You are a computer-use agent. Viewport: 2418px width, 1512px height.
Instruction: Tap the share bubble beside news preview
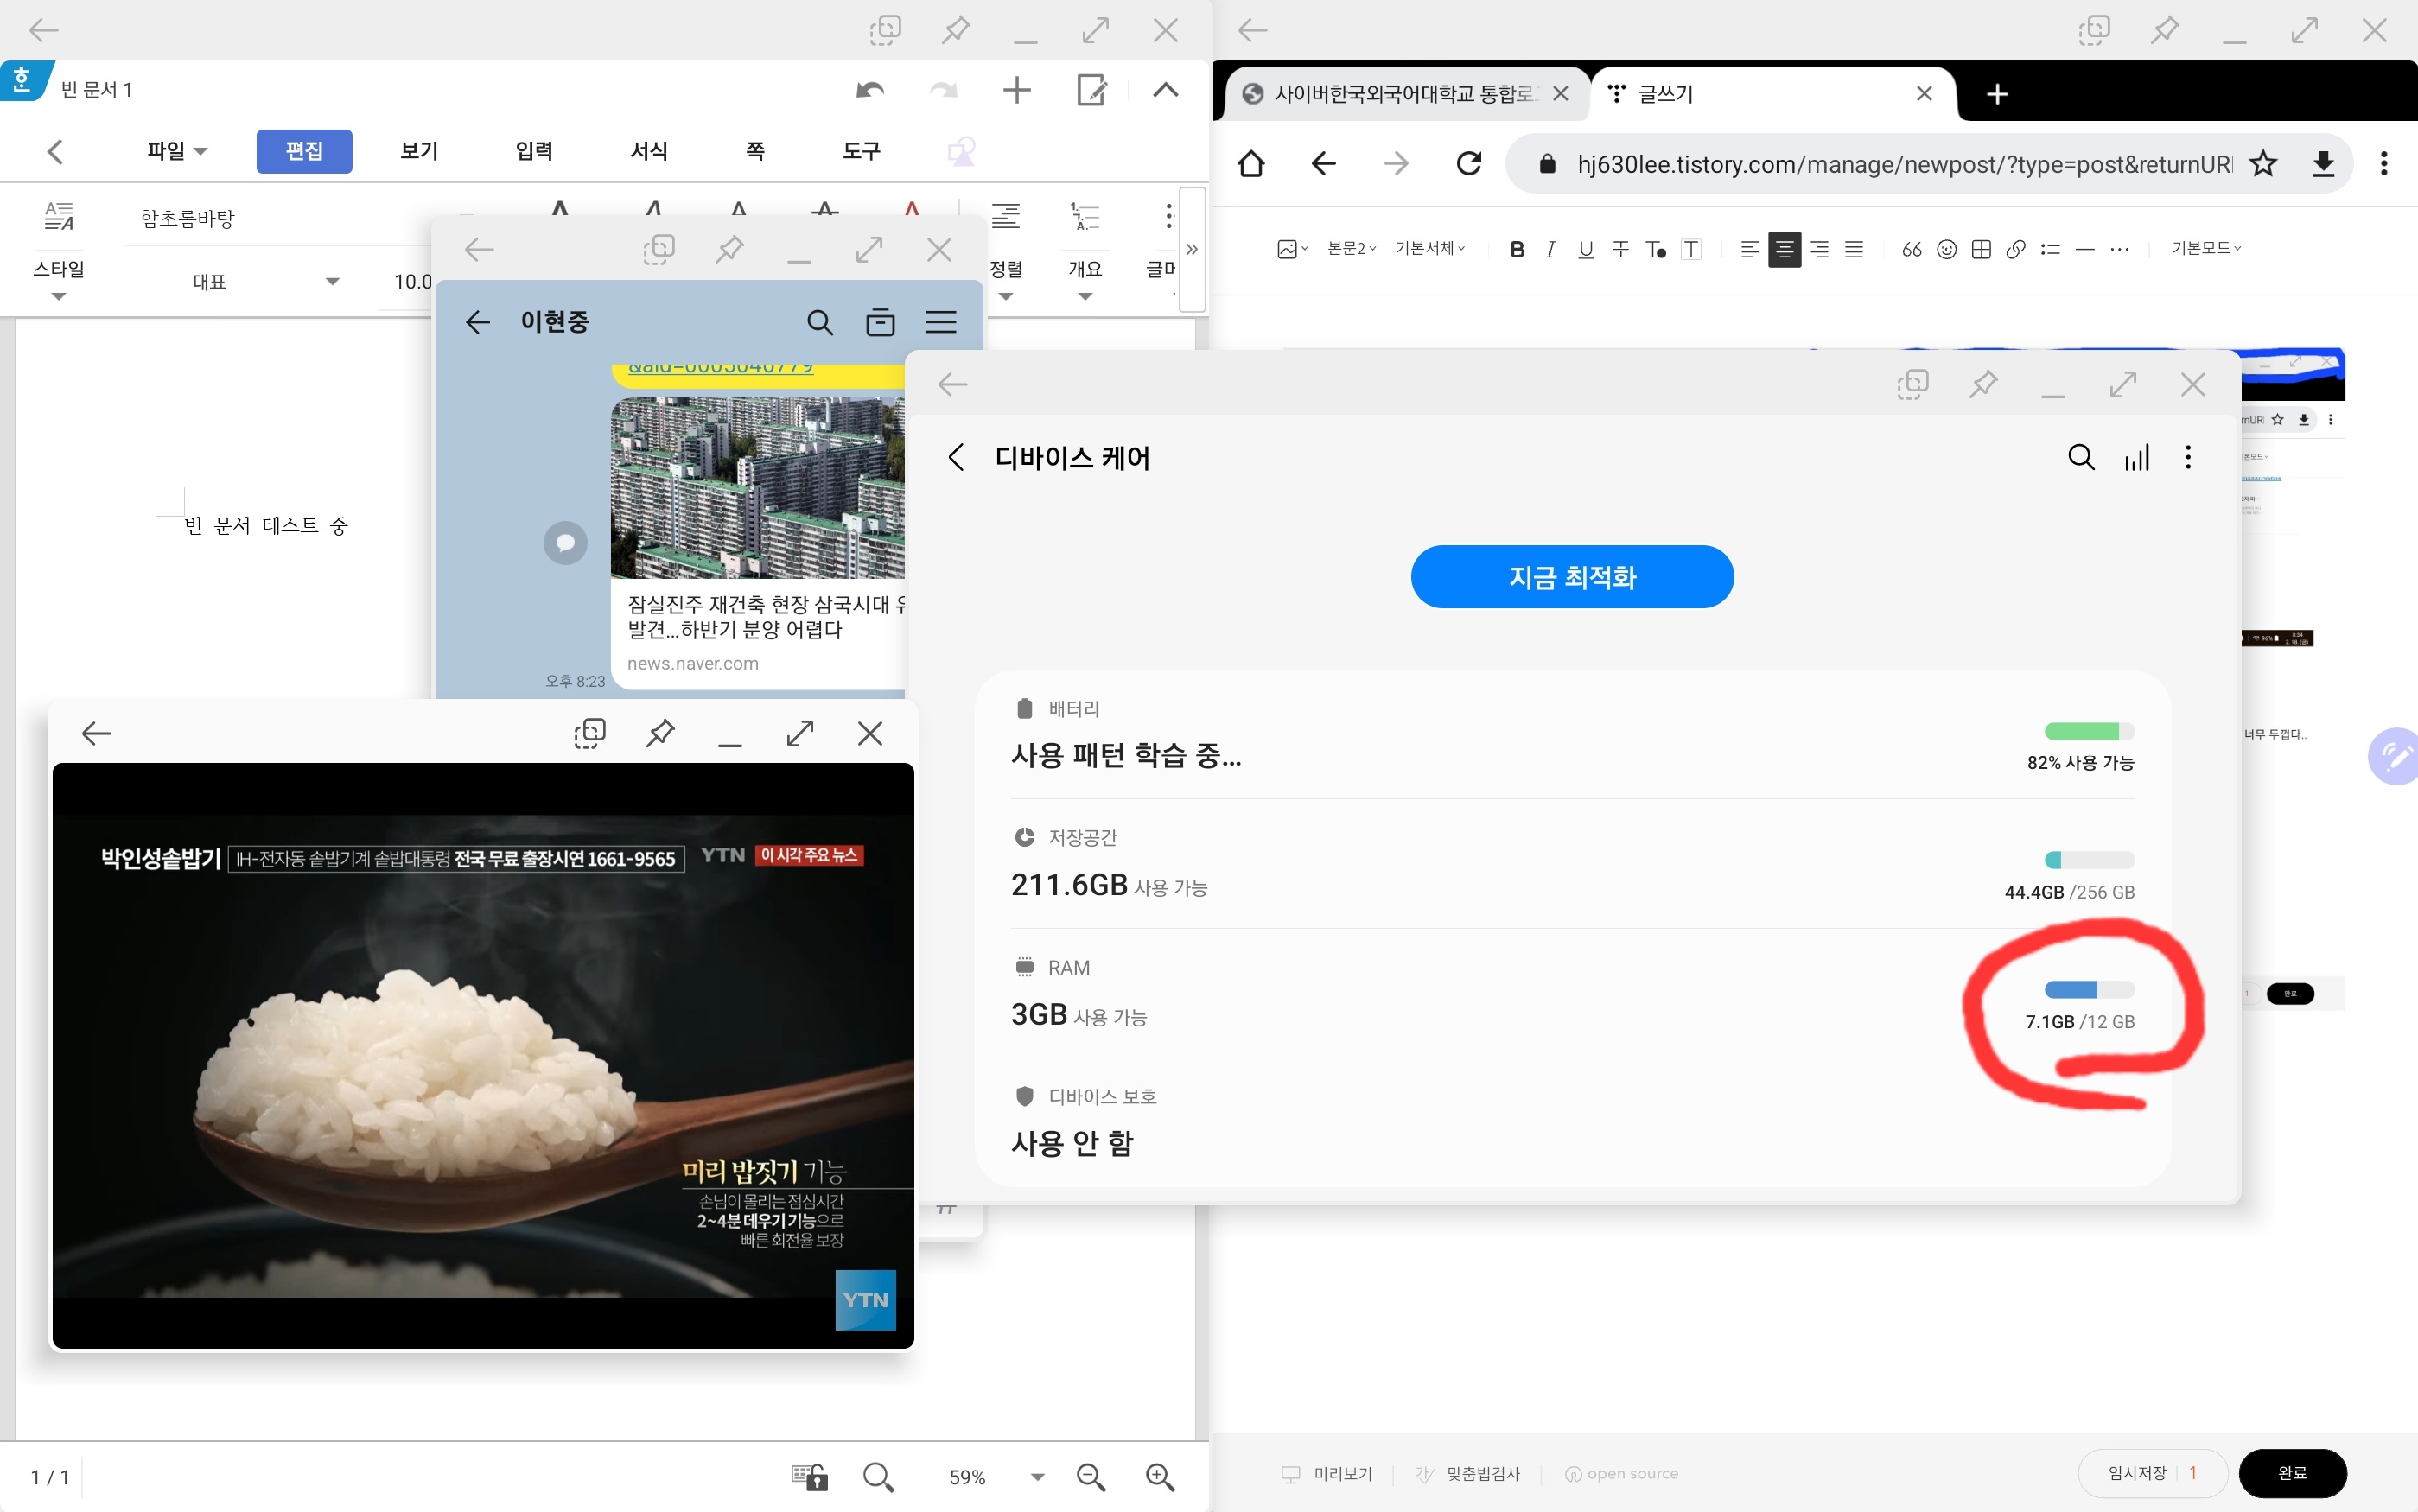coord(565,543)
